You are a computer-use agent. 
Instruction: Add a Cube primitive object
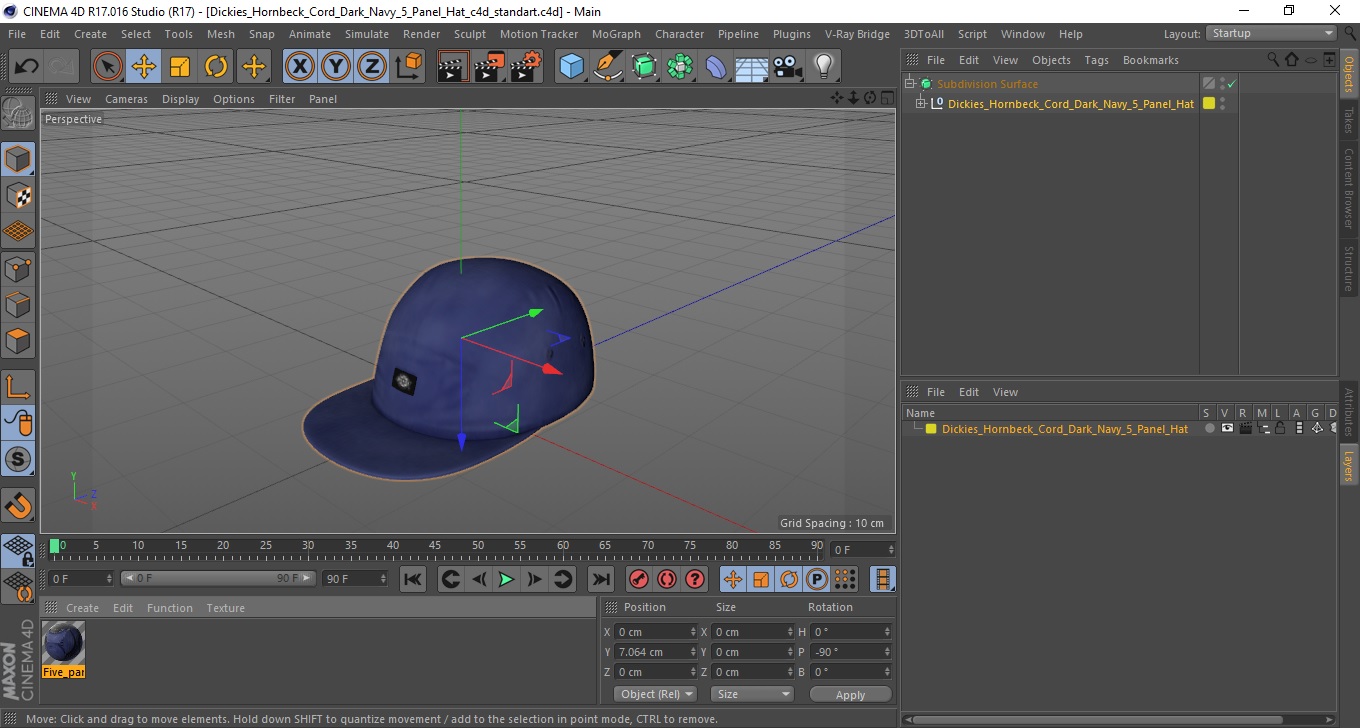[571, 67]
